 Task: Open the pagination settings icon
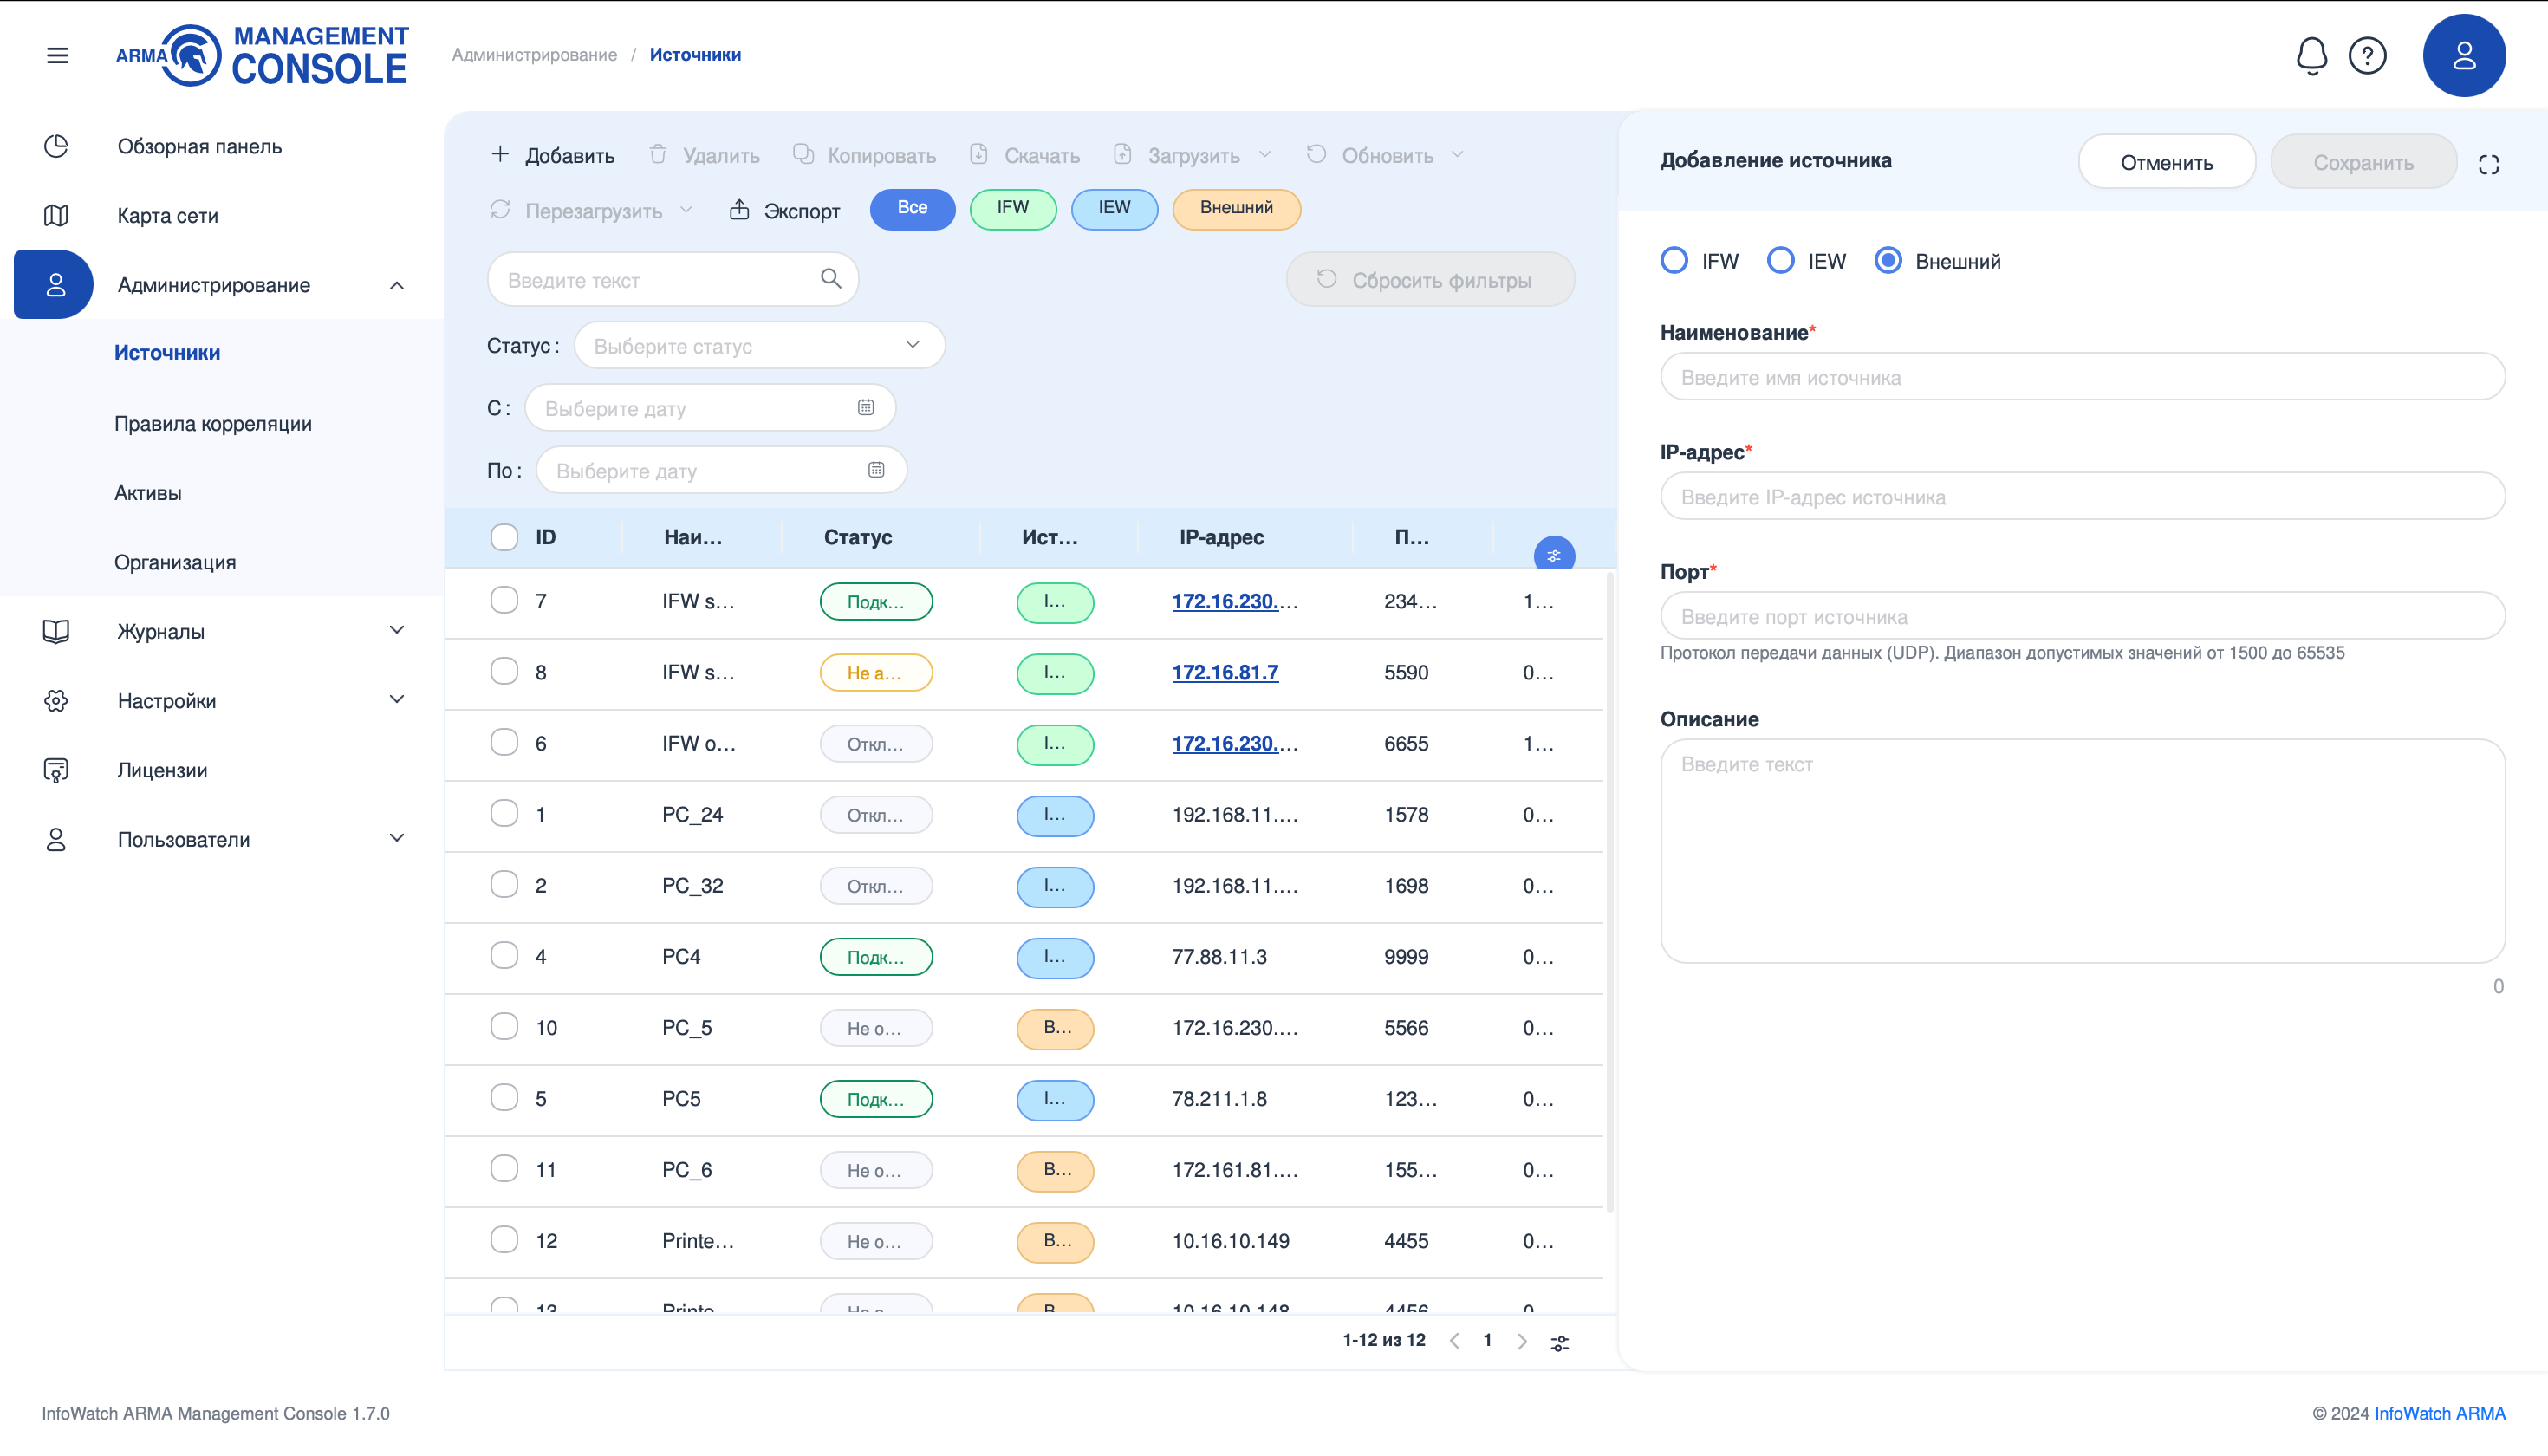point(1559,1343)
